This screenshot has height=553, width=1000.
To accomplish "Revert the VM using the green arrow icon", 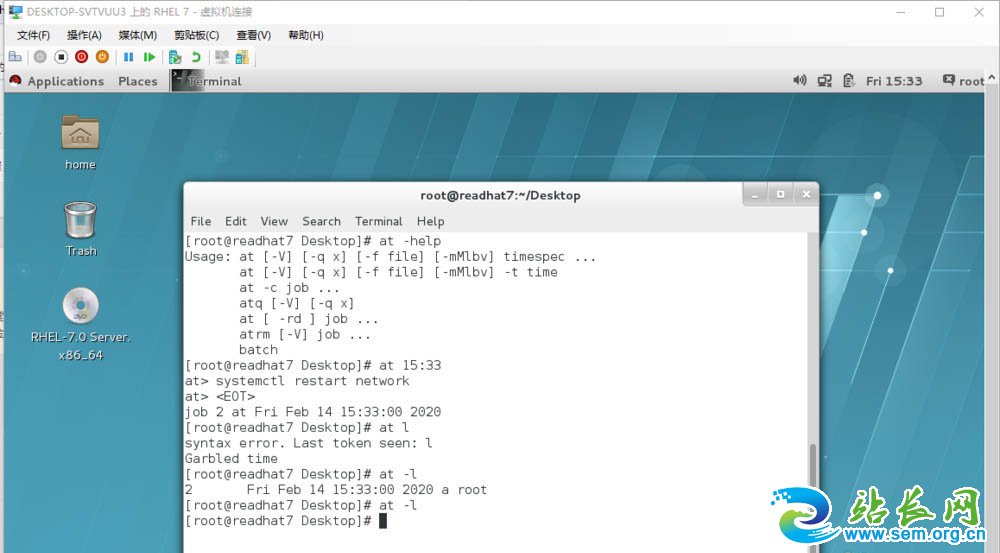I will [x=196, y=57].
